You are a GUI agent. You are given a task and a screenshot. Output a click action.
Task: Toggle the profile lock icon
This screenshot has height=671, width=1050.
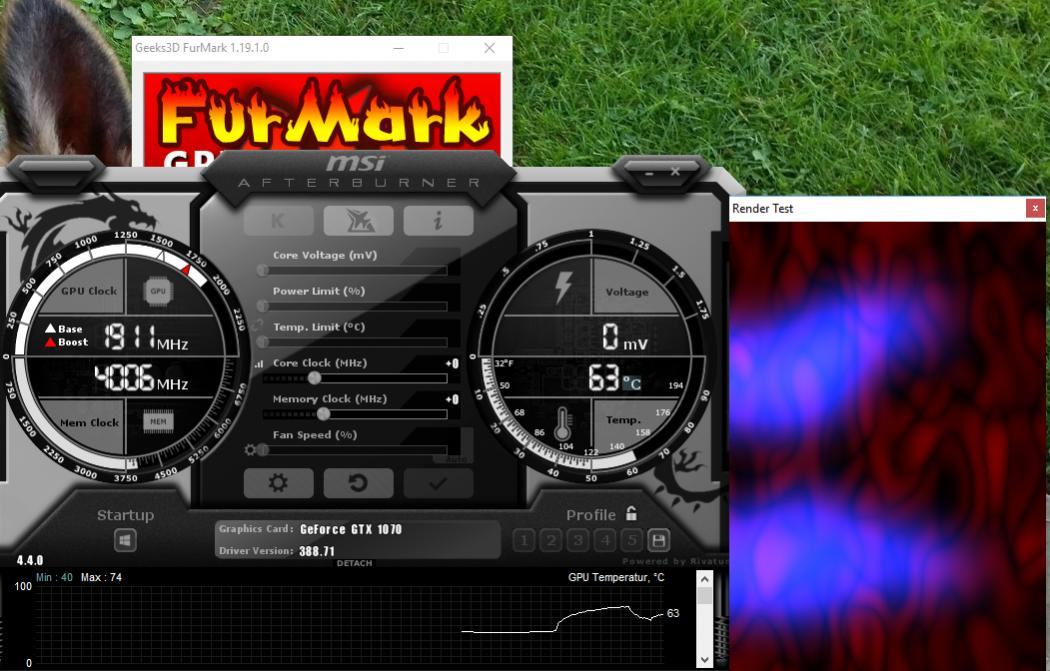pos(631,513)
